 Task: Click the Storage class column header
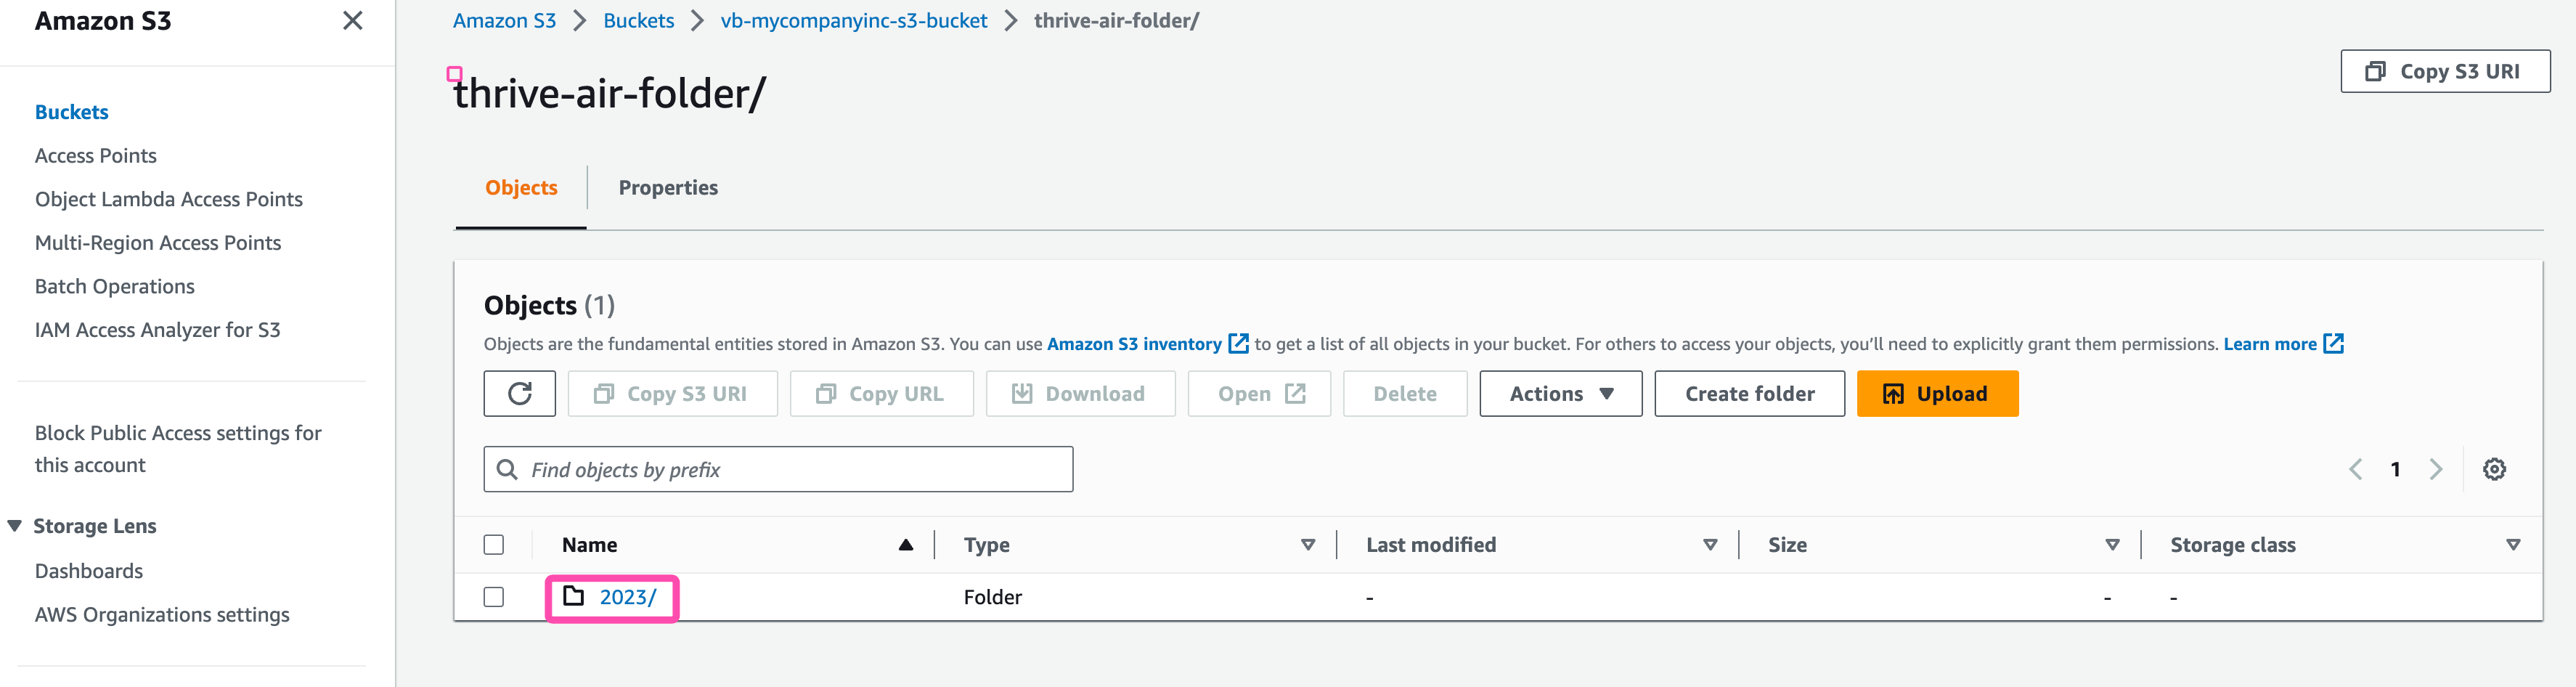[2232, 545]
